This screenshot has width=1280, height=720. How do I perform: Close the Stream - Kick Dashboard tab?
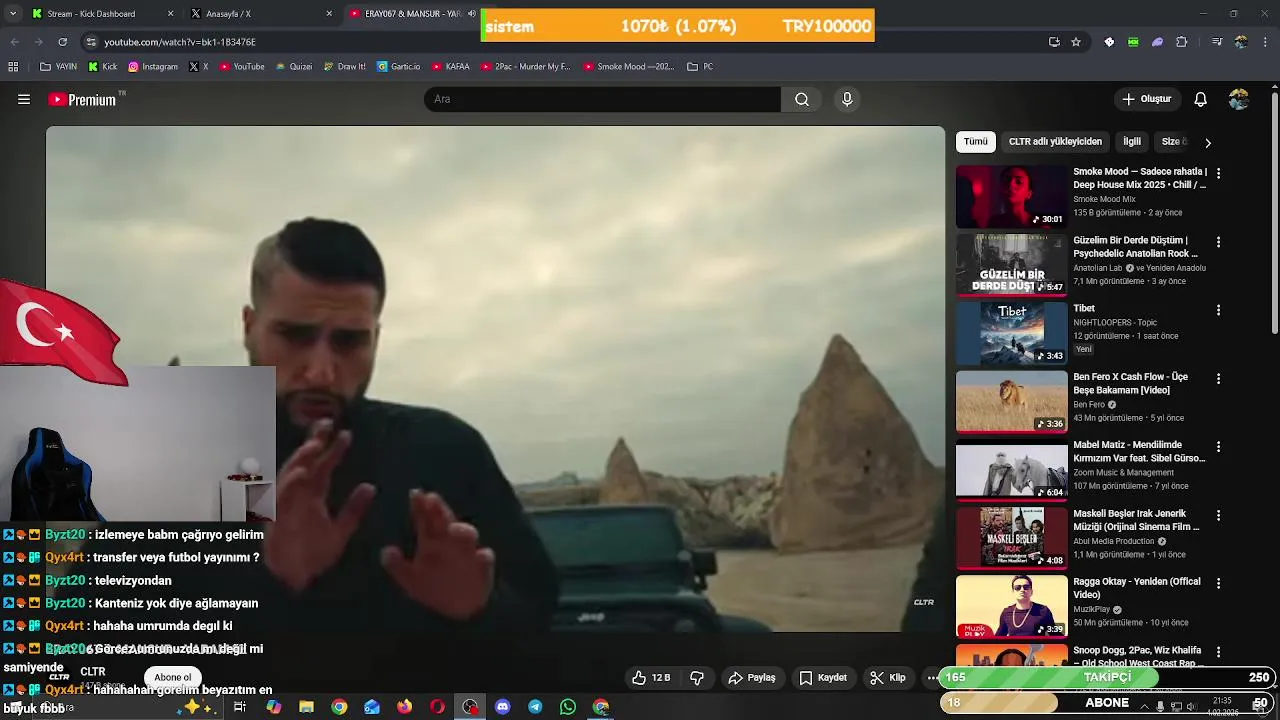[170, 14]
